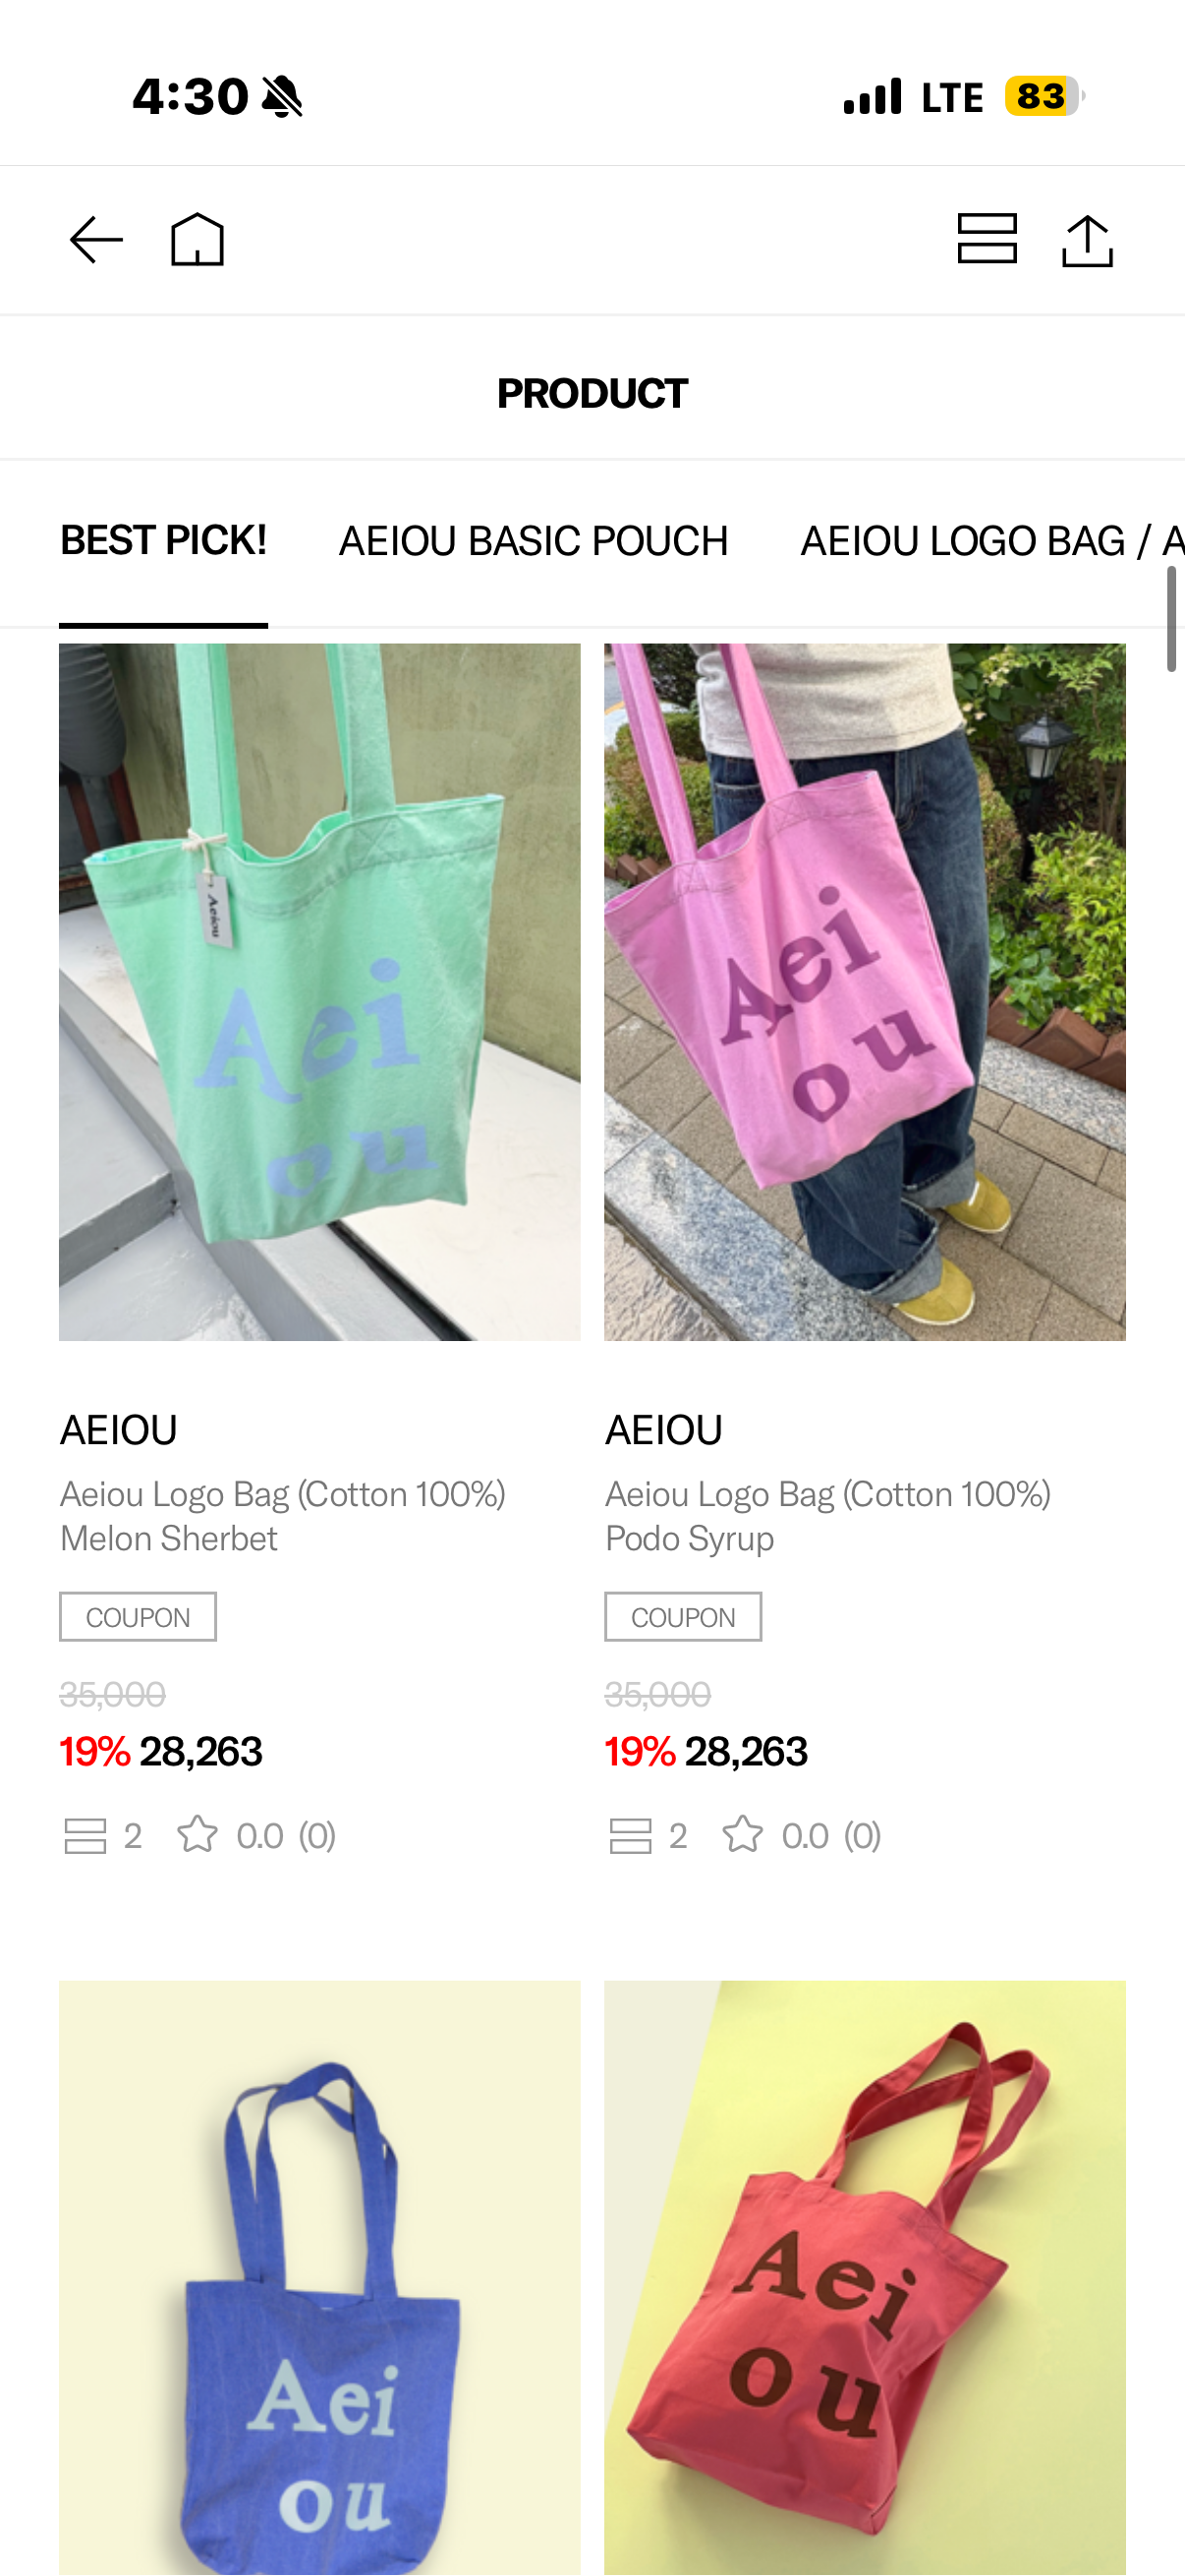This screenshot has width=1185, height=2576.
Task: Tap the back arrow icon
Action: click(96, 240)
